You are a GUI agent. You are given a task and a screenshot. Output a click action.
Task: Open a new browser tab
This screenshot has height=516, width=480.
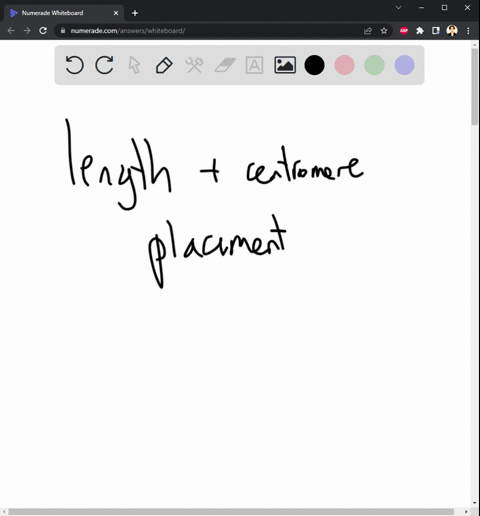coord(135,13)
